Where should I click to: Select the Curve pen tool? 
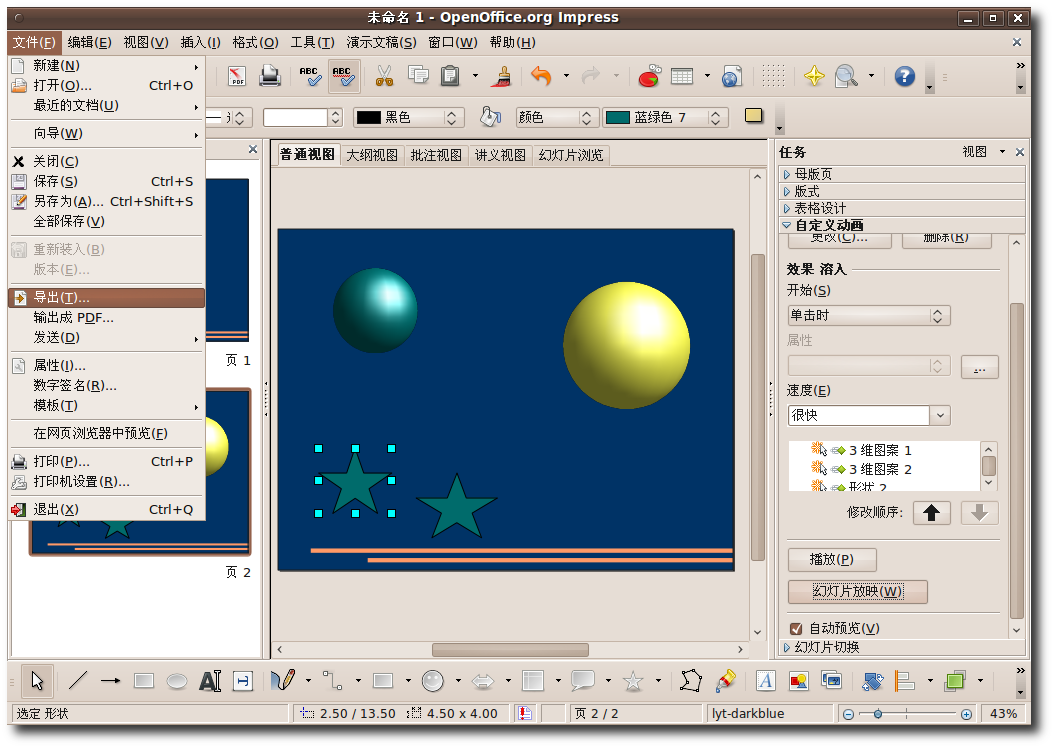pyautogui.click(x=283, y=681)
